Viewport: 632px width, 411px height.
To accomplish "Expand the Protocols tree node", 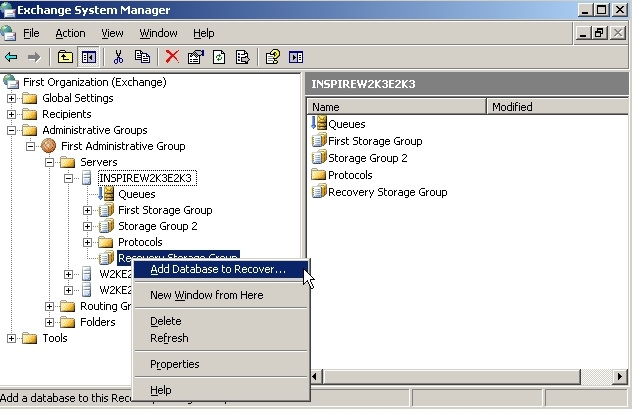I will point(87,242).
